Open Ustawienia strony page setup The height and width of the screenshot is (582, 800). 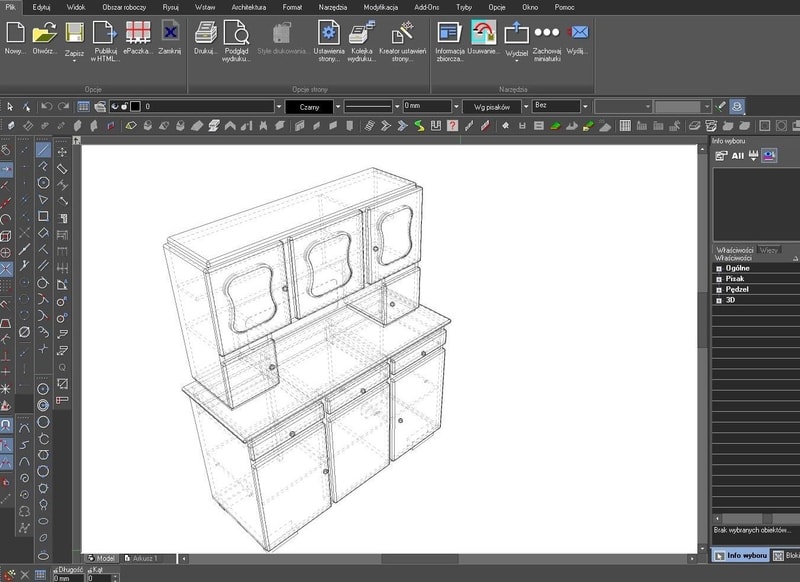[329, 32]
